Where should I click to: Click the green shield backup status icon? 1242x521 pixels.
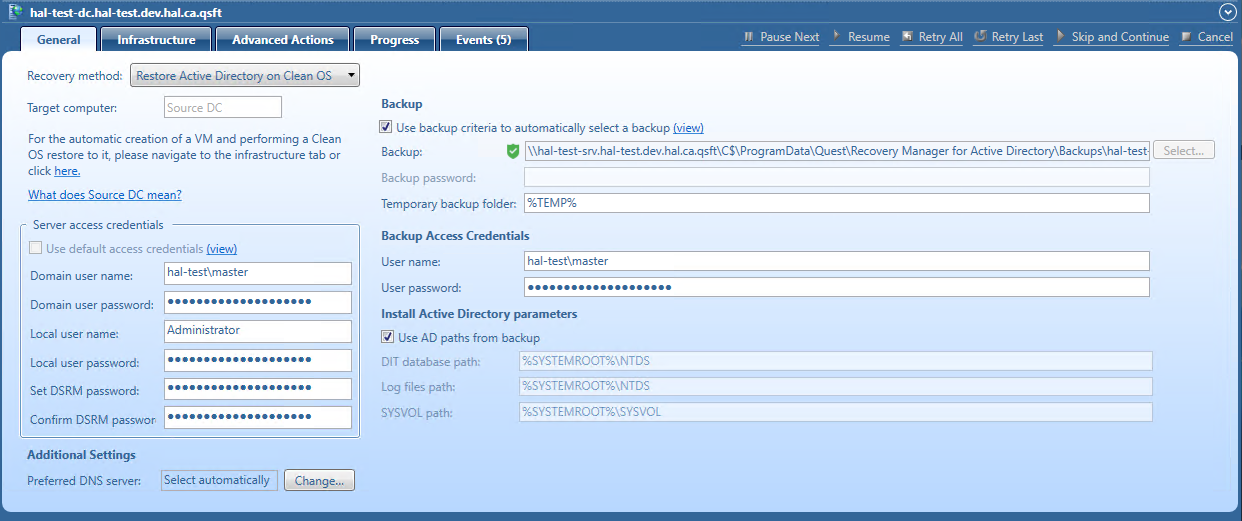(513, 151)
